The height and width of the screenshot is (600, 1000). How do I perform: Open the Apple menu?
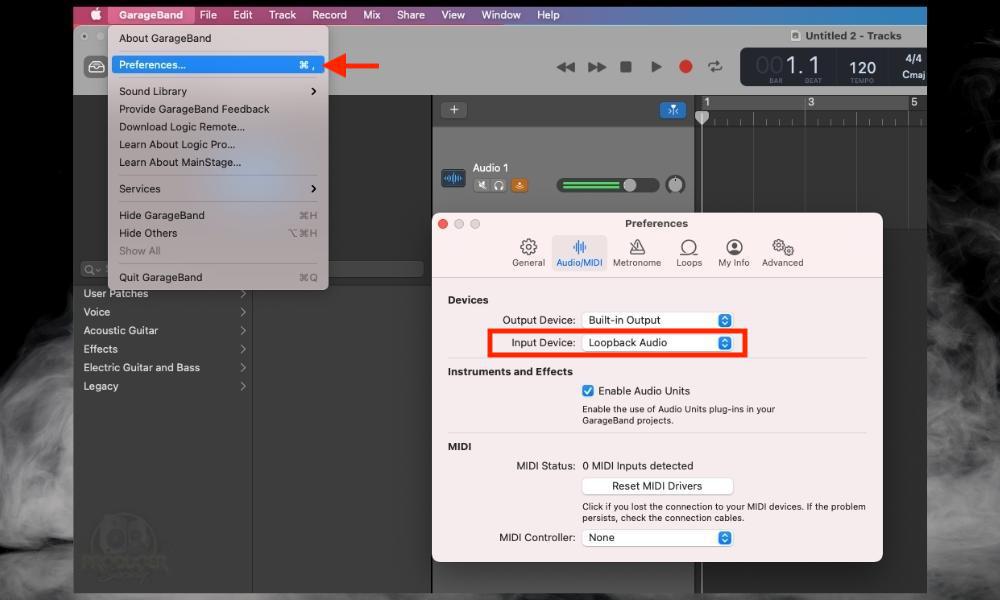pyautogui.click(x=96, y=15)
